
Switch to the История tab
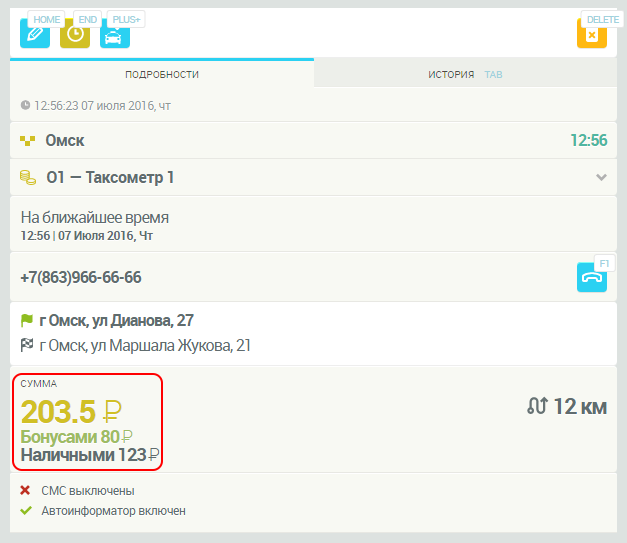(x=451, y=75)
